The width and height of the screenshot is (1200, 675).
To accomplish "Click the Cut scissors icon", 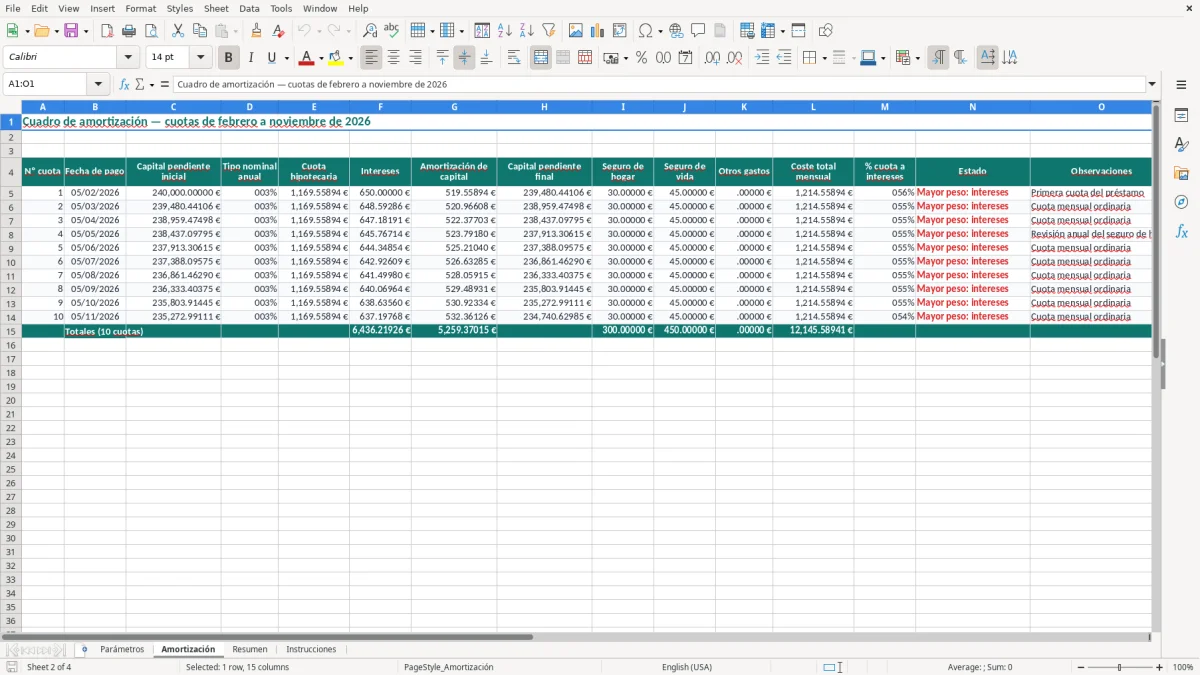I will pos(178,31).
